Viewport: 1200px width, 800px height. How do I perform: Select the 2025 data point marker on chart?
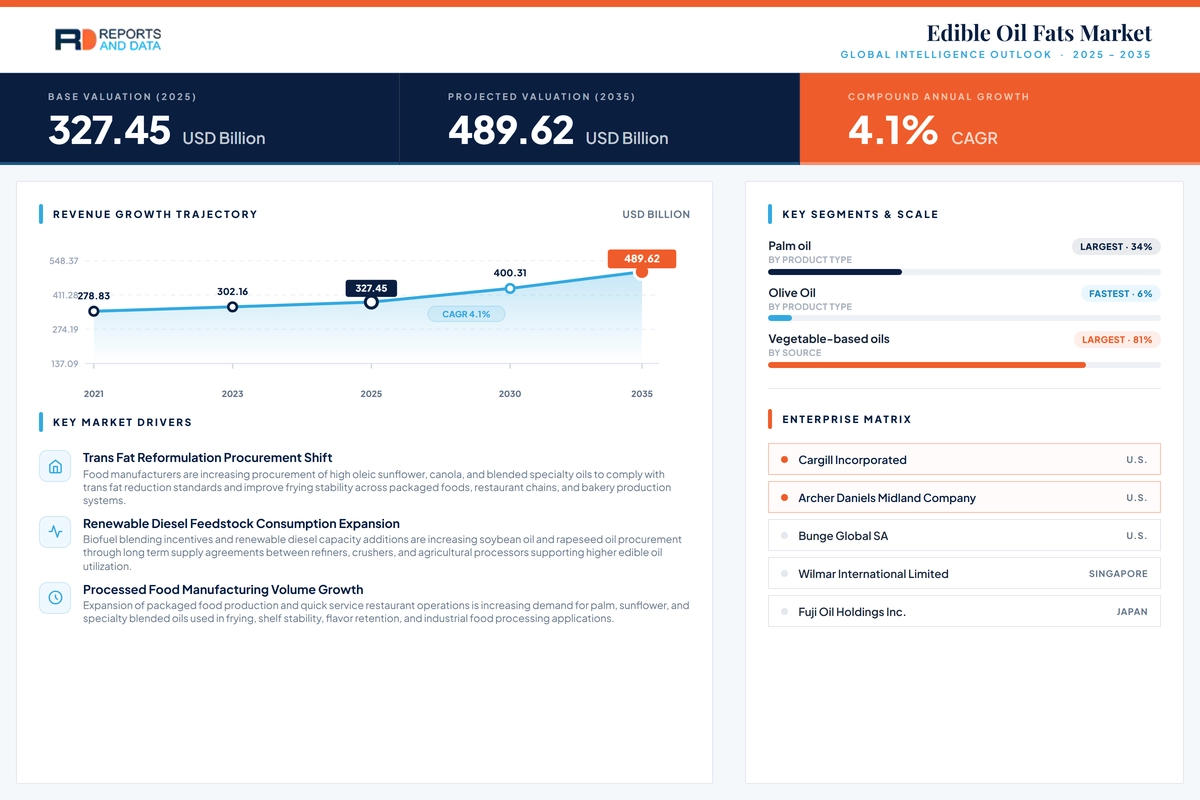point(371,302)
